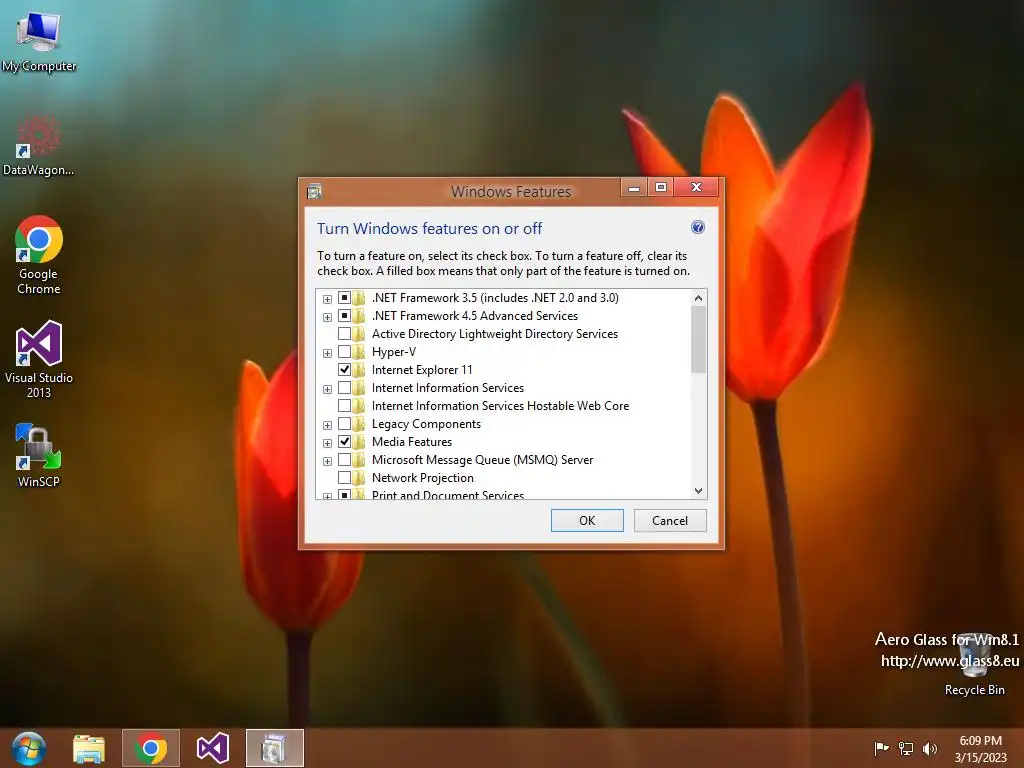The width and height of the screenshot is (1024, 768).
Task: Check the Network Projection box
Action: tap(344, 478)
